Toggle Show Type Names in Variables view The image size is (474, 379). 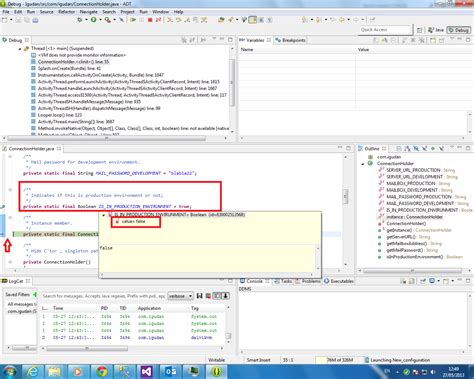(376, 40)
